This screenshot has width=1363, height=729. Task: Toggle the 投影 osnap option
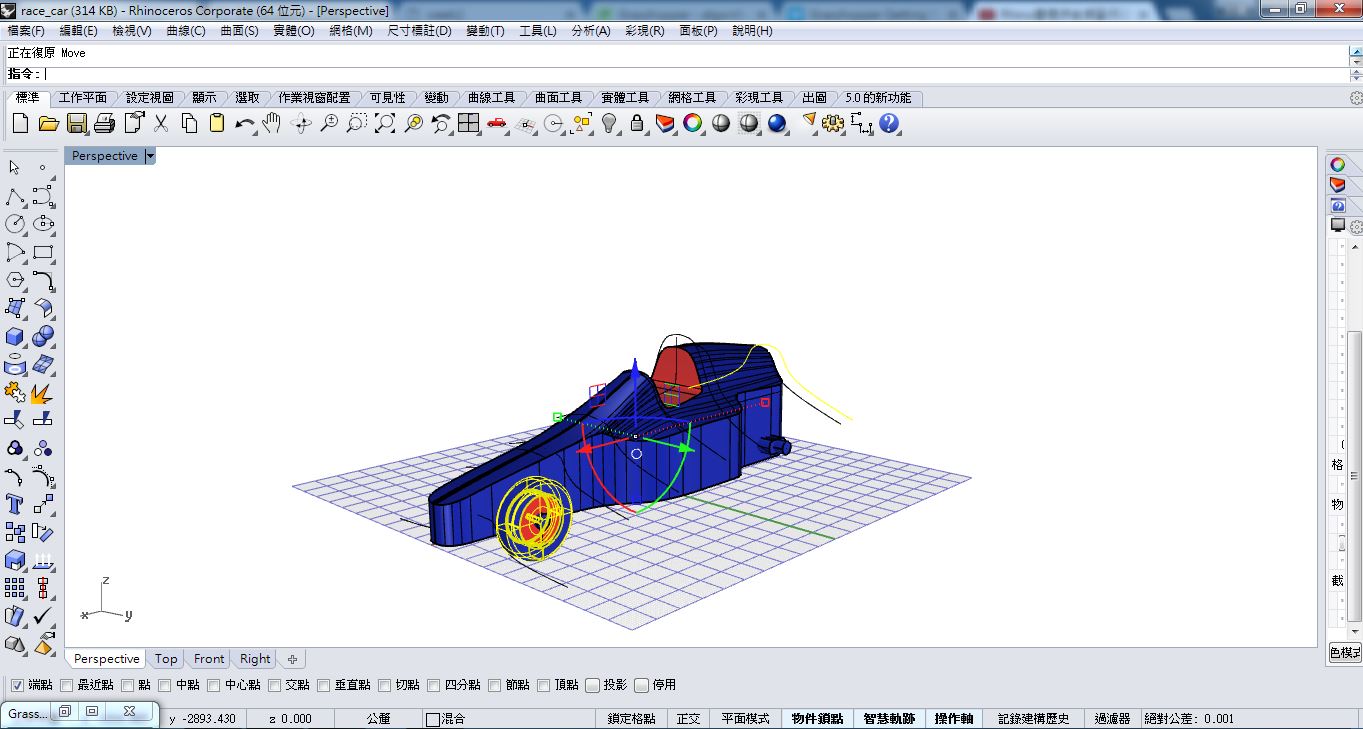(593, 685)
